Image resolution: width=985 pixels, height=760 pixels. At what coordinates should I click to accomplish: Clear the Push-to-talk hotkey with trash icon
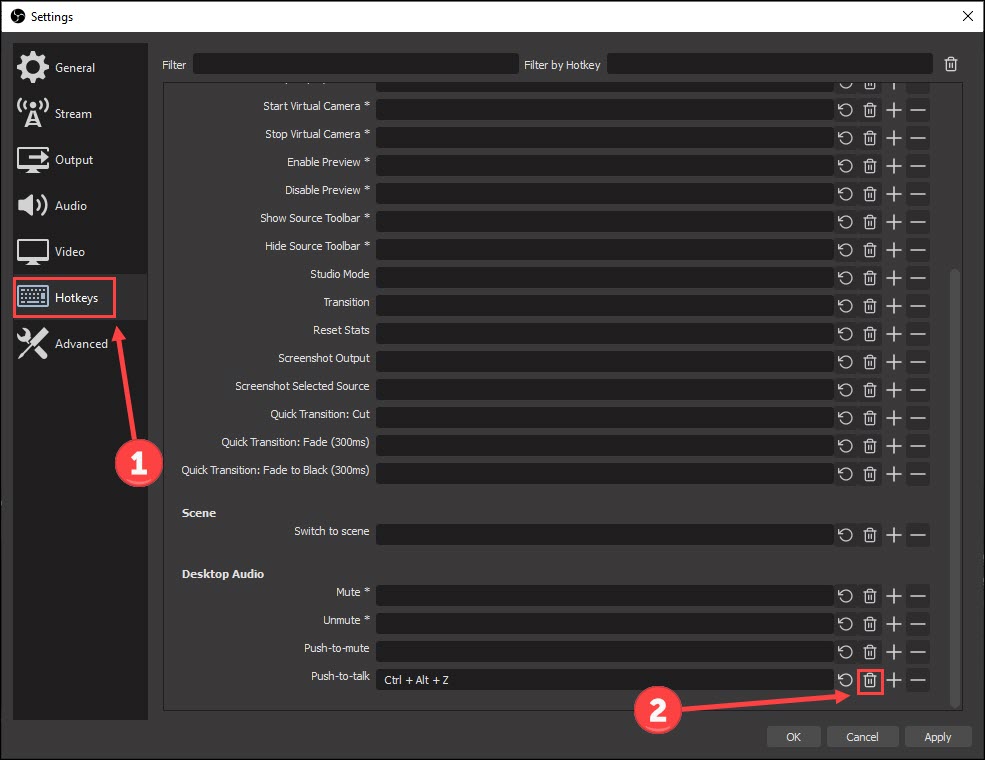[x=870, y=680]
